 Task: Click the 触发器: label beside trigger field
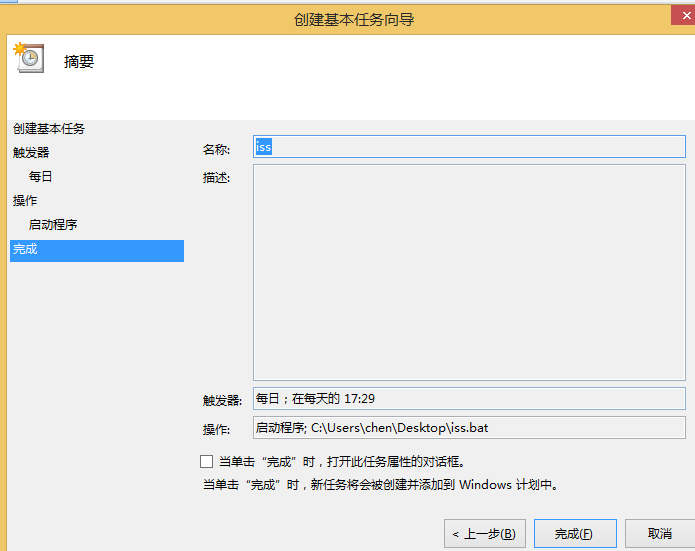pyautogui.click(x=222, y=400)
